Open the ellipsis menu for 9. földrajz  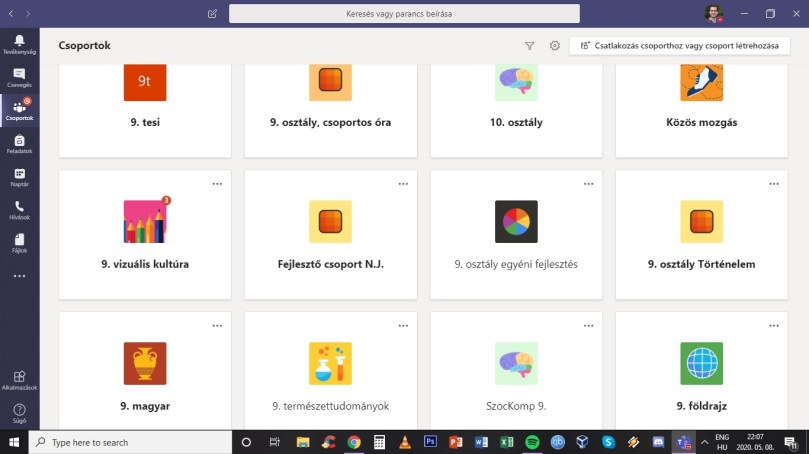tap(773, 326)
